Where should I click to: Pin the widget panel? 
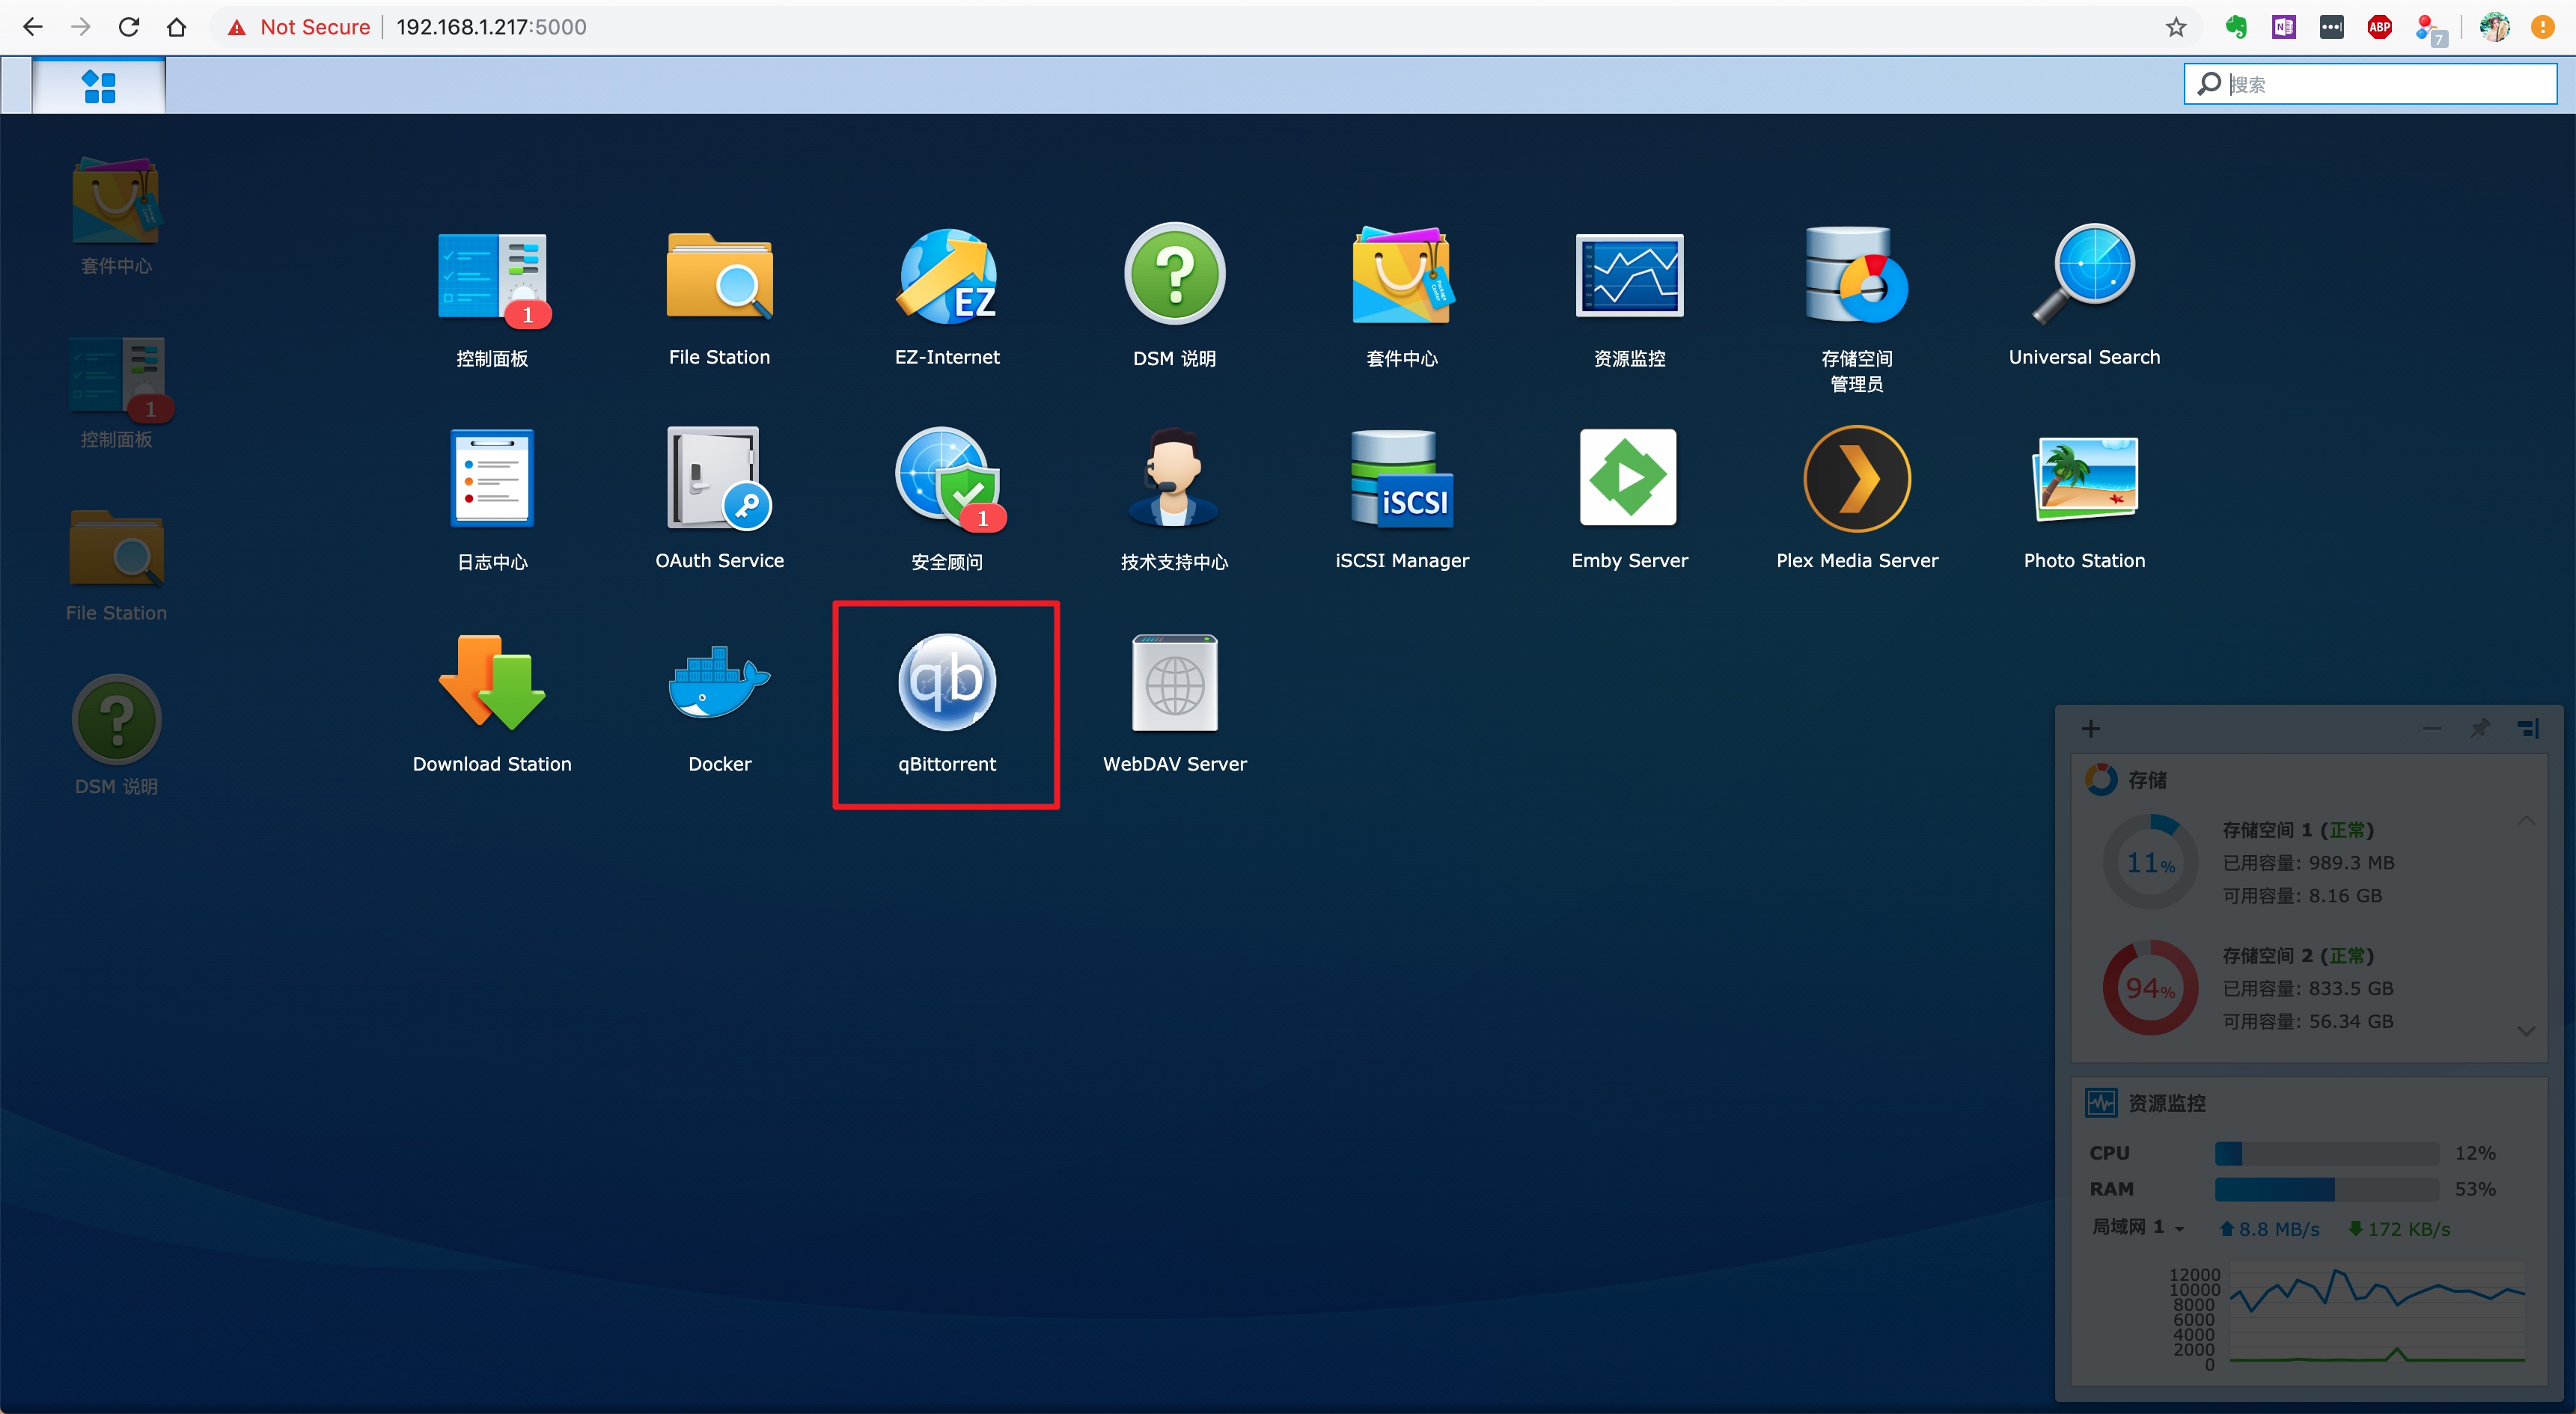coord(2479,728)
